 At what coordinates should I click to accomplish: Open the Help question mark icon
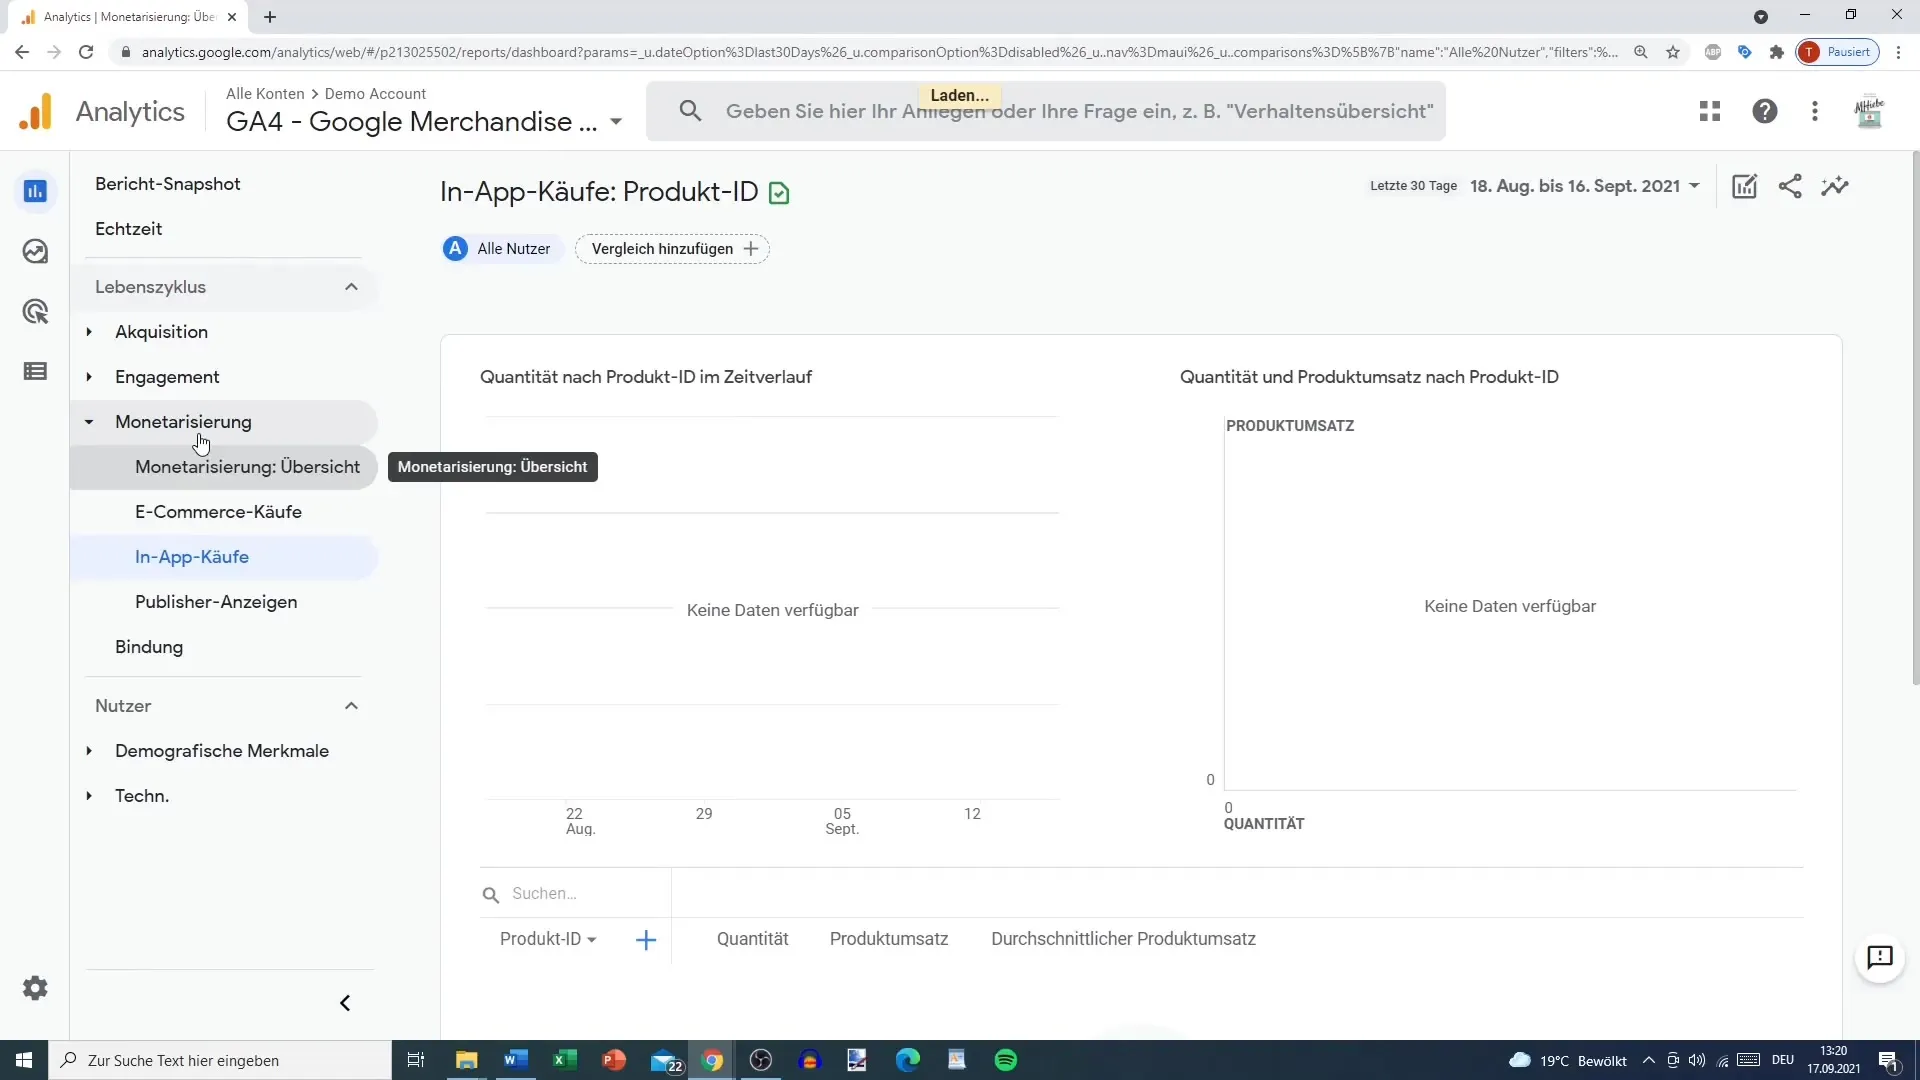coord(1765,111)
